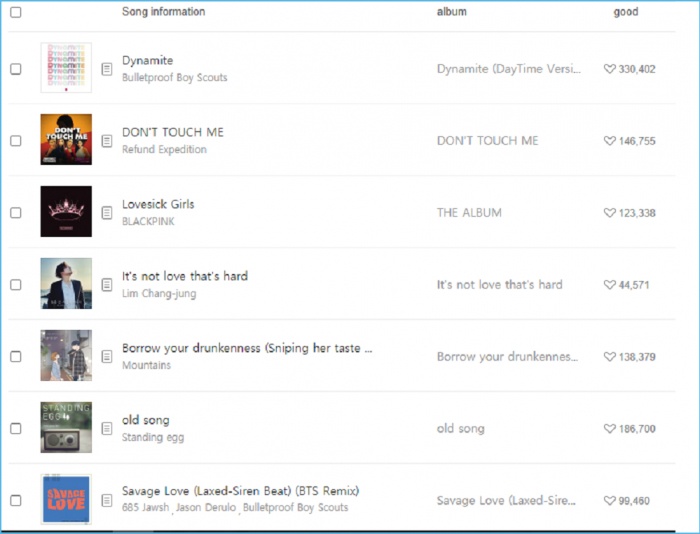
Task: Click heart icon showing 146,755 likes
Action: pos(610,141)
